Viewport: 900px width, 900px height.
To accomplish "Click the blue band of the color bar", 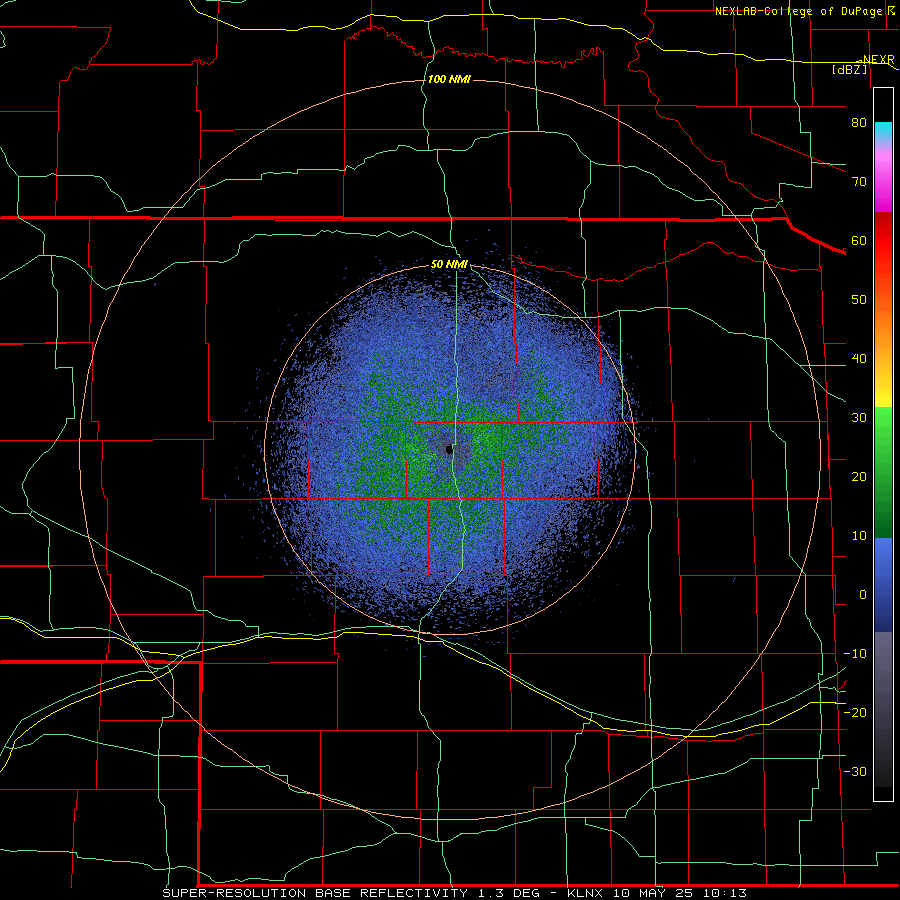I will click(x=883, y=584).
